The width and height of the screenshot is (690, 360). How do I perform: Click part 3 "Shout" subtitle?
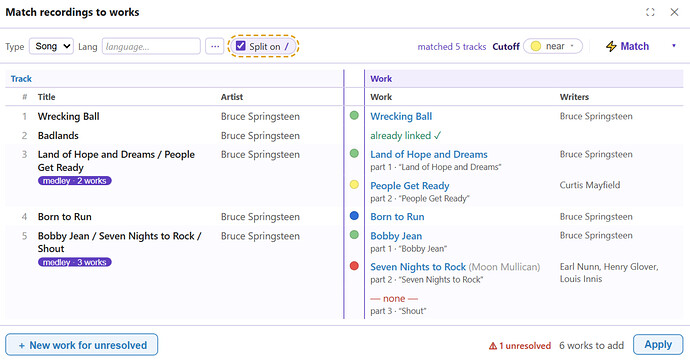coord(398,311)
